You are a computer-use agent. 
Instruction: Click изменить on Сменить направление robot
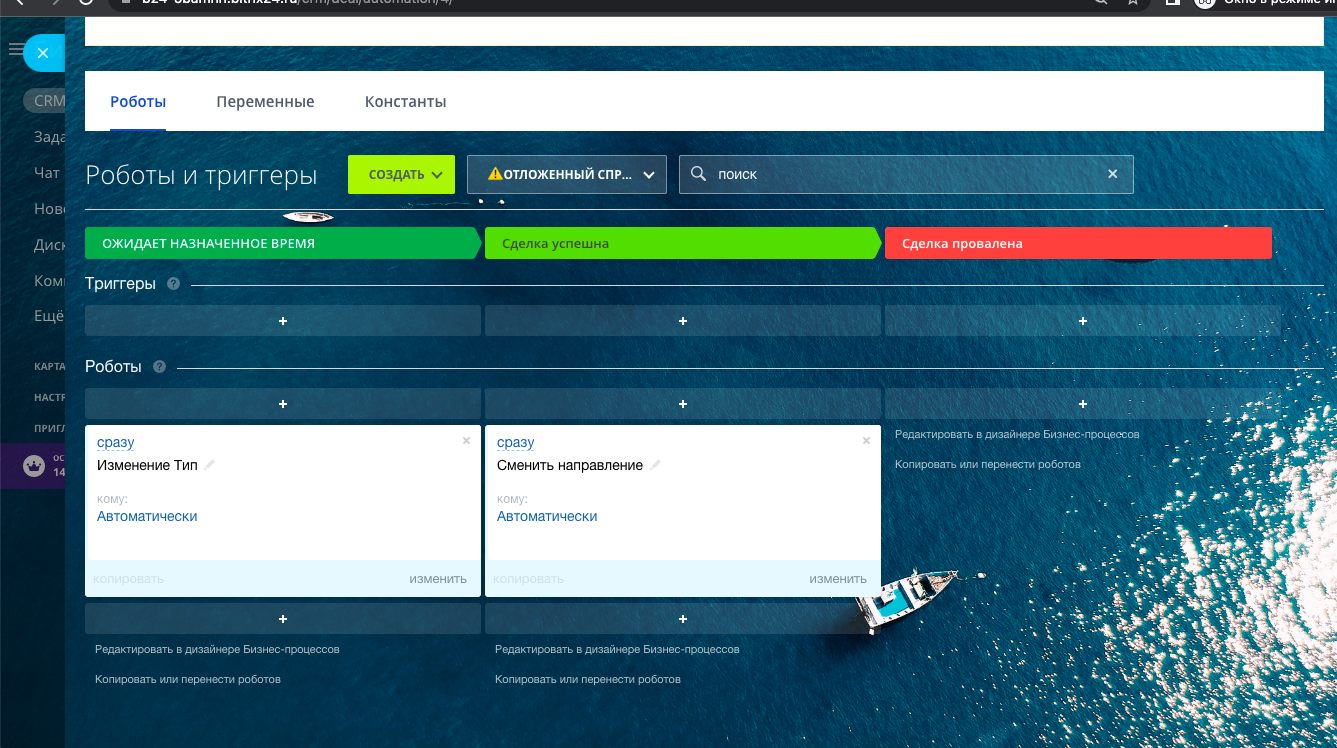pos(838,578)
